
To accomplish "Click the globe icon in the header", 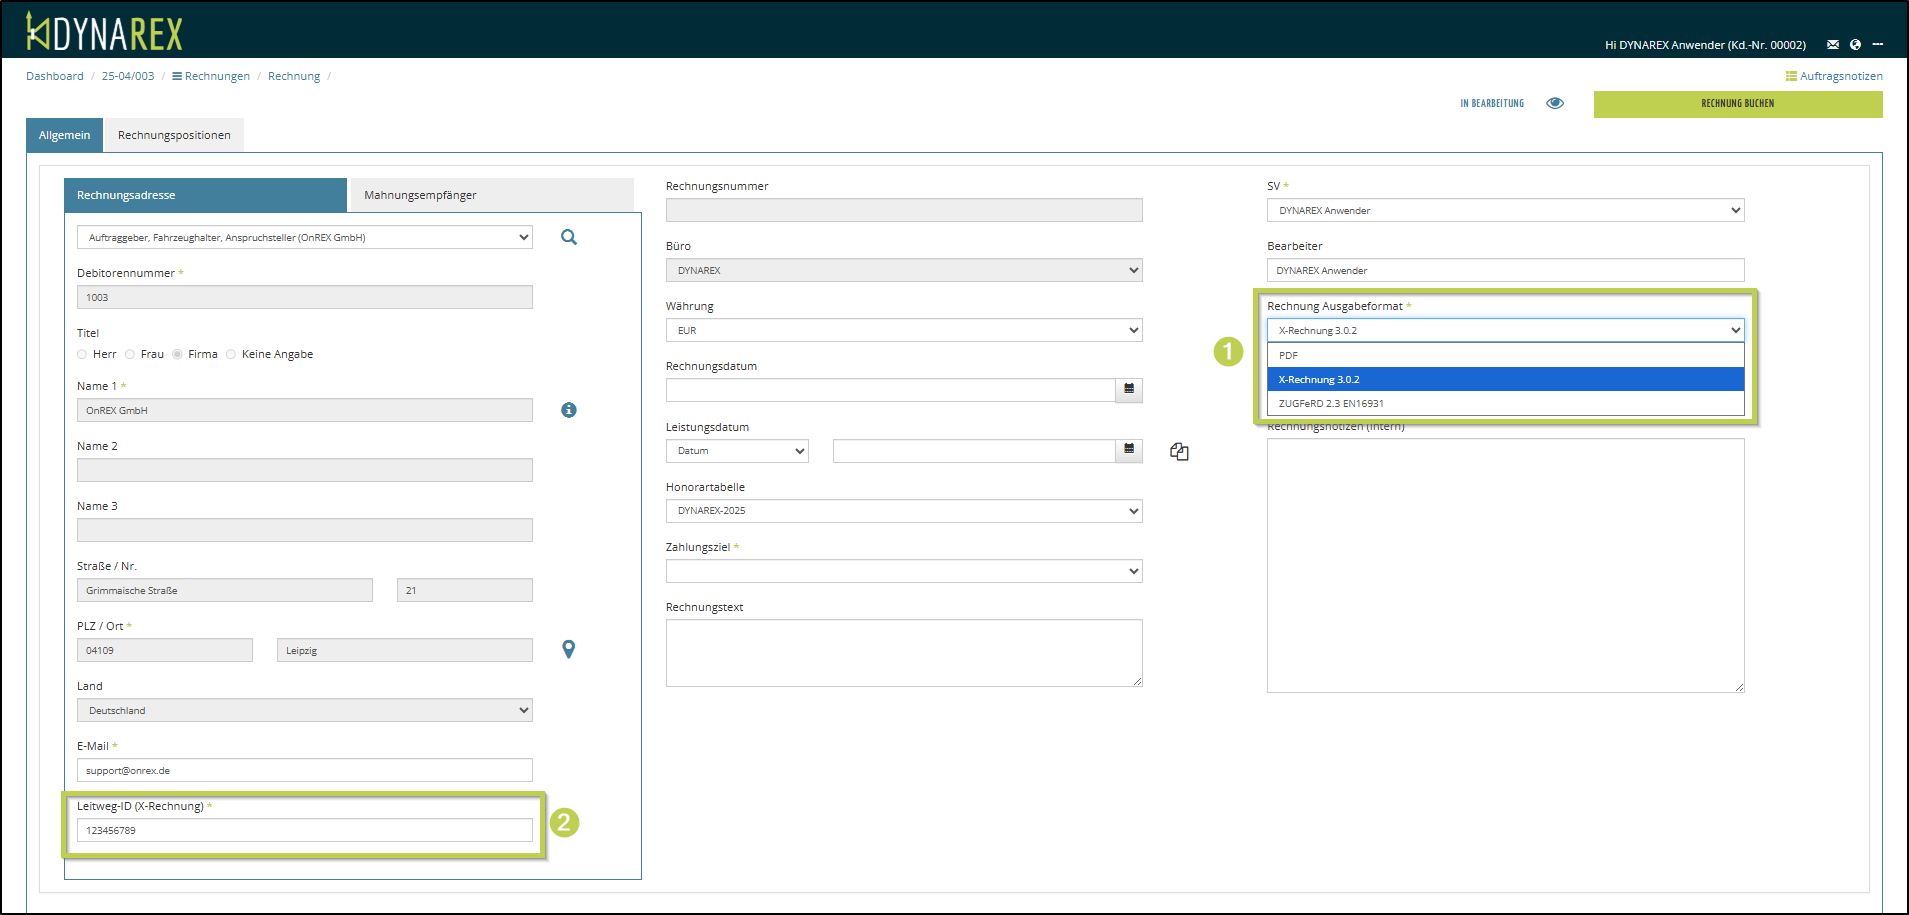I will pyautogui.click(x=1855, y=45).
